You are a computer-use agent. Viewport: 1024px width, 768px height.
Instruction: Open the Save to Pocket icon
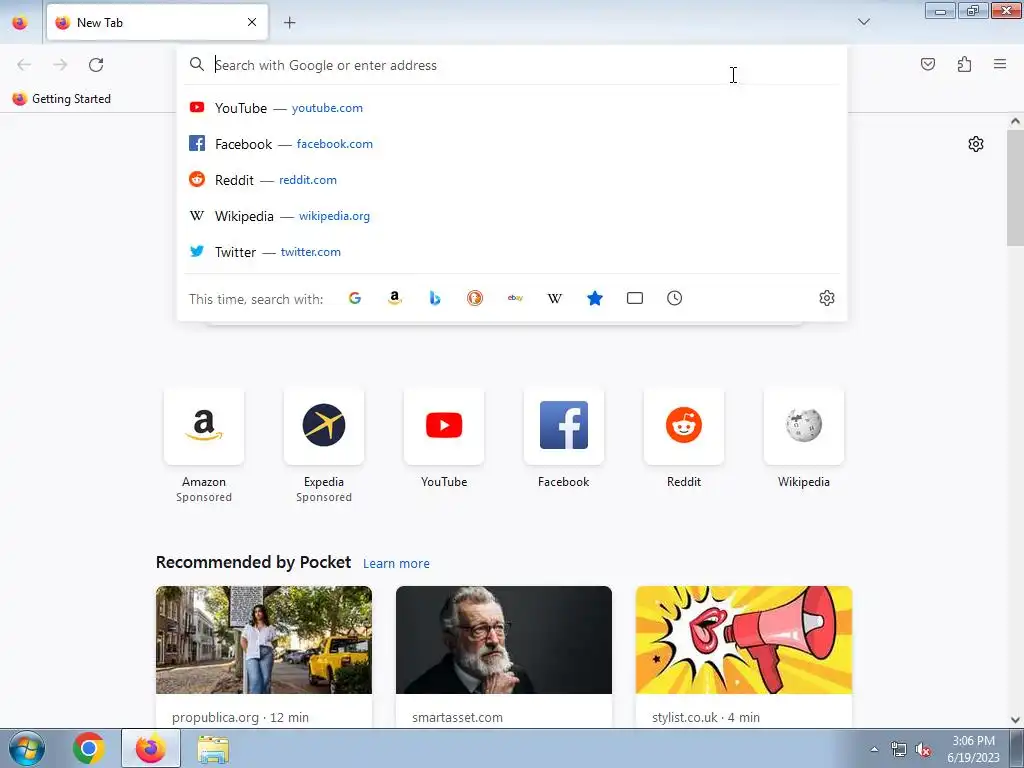point(927,64)
